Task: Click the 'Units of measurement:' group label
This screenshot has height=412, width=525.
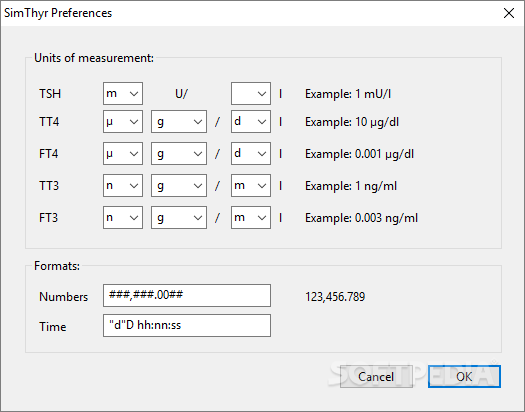Action: click(x=94, y=58)
